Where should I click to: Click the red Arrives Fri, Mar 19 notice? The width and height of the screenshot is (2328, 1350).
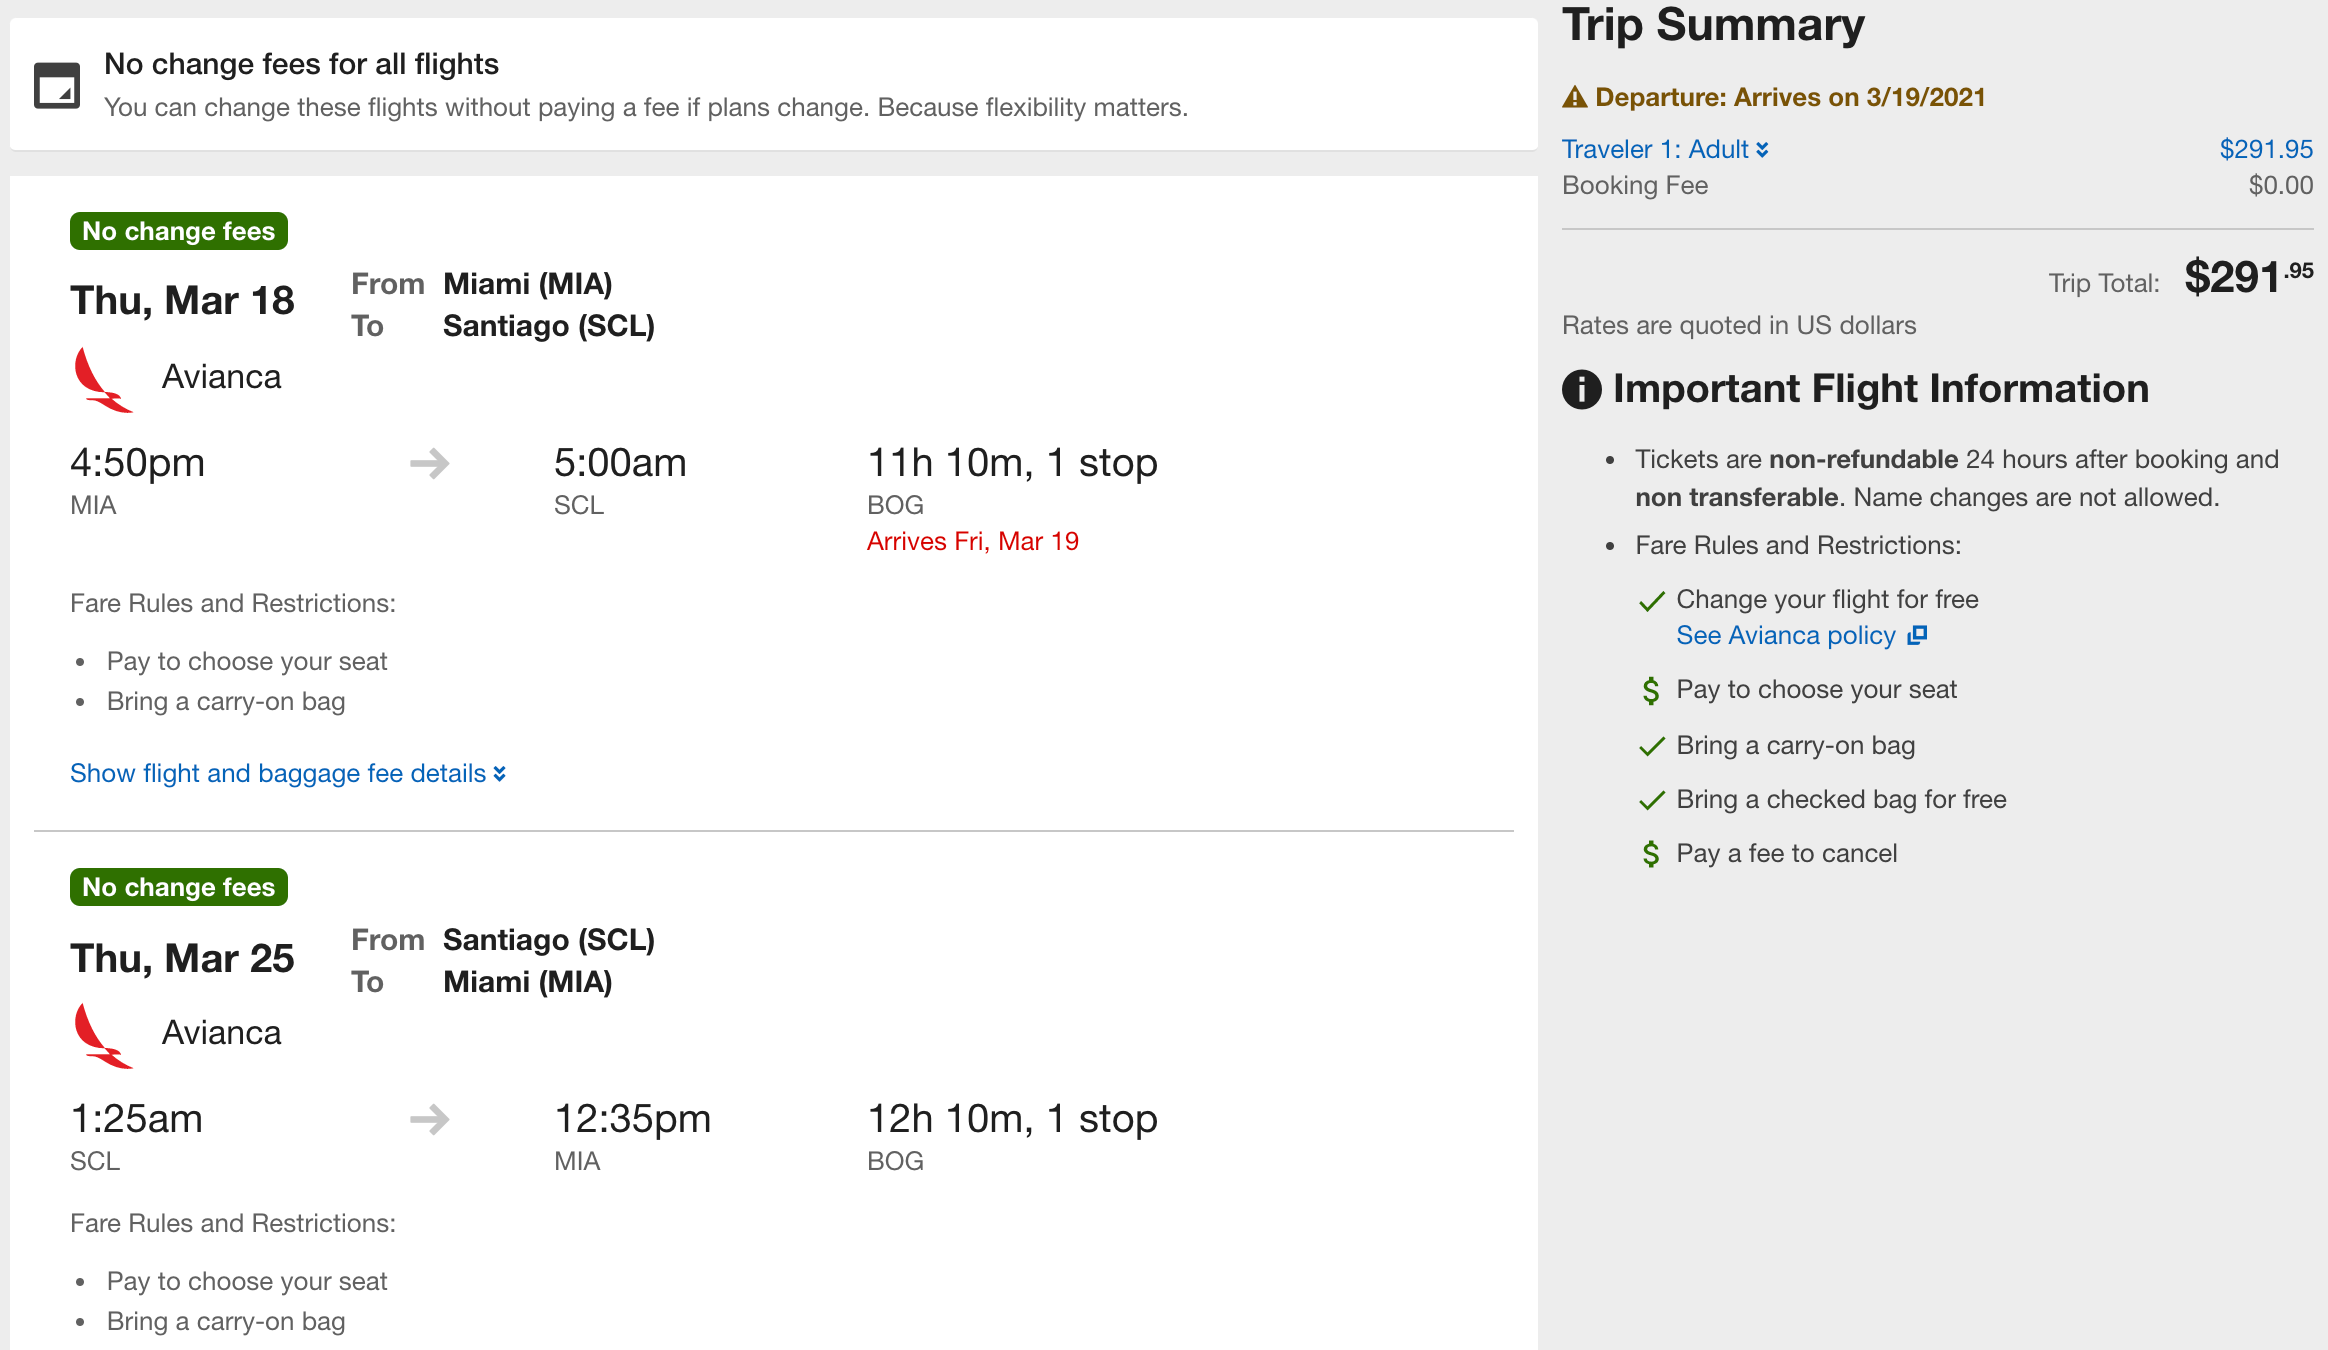tap(973, 541)
